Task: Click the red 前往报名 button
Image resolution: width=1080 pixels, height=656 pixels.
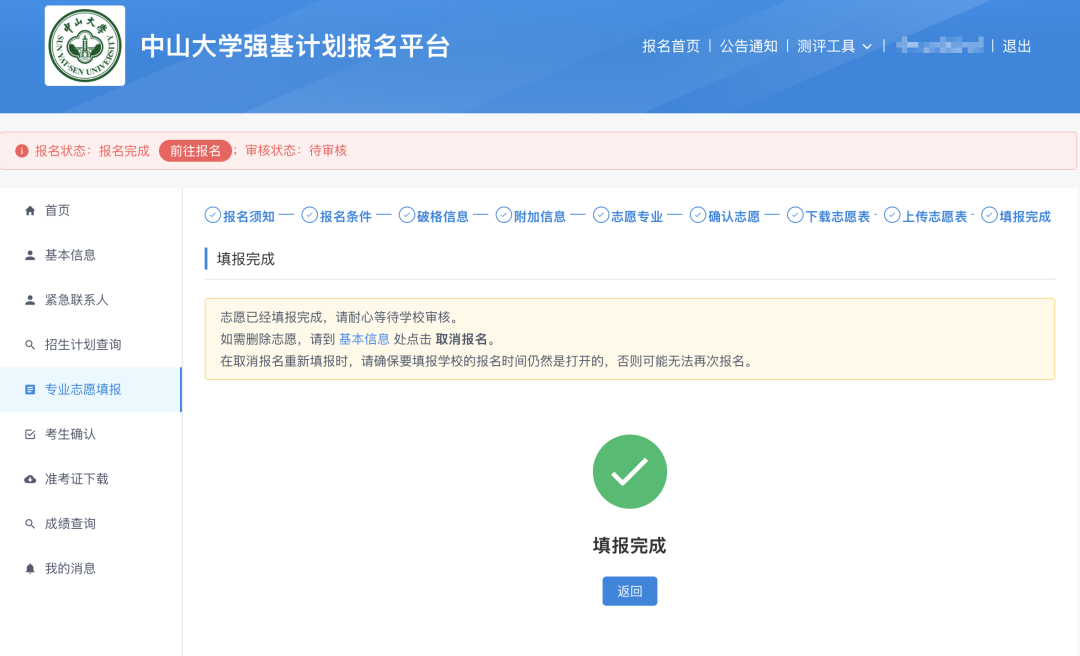Action: [x=195, y=149]
